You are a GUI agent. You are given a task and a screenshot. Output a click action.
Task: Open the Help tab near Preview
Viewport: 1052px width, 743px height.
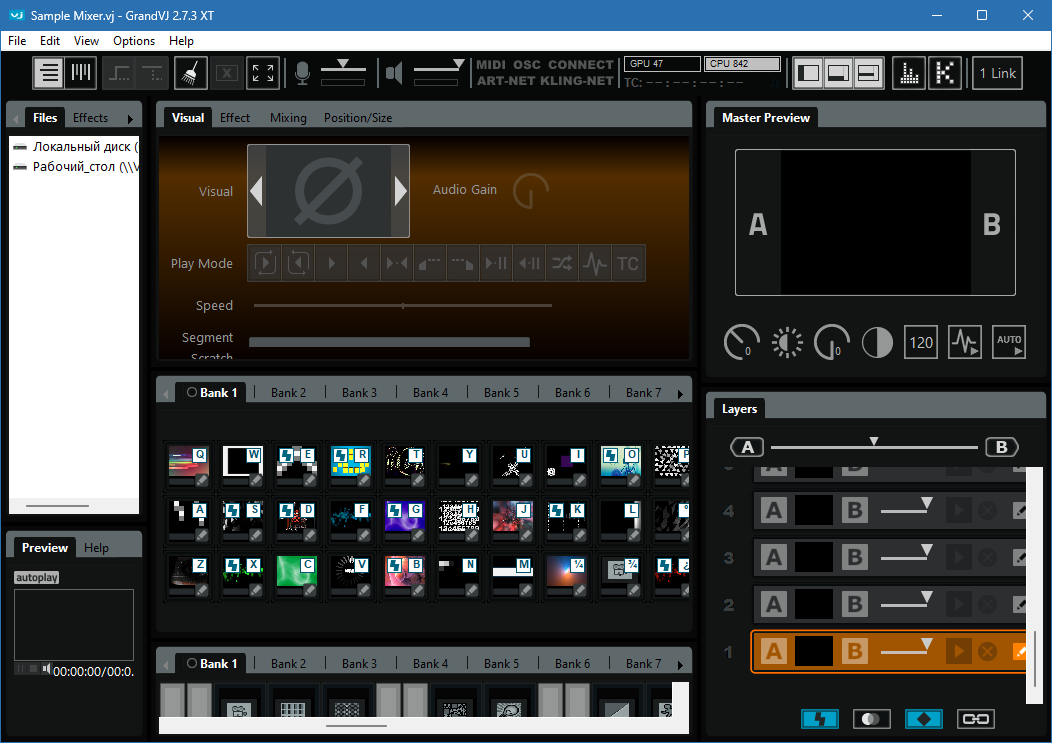tap(96, 548)
